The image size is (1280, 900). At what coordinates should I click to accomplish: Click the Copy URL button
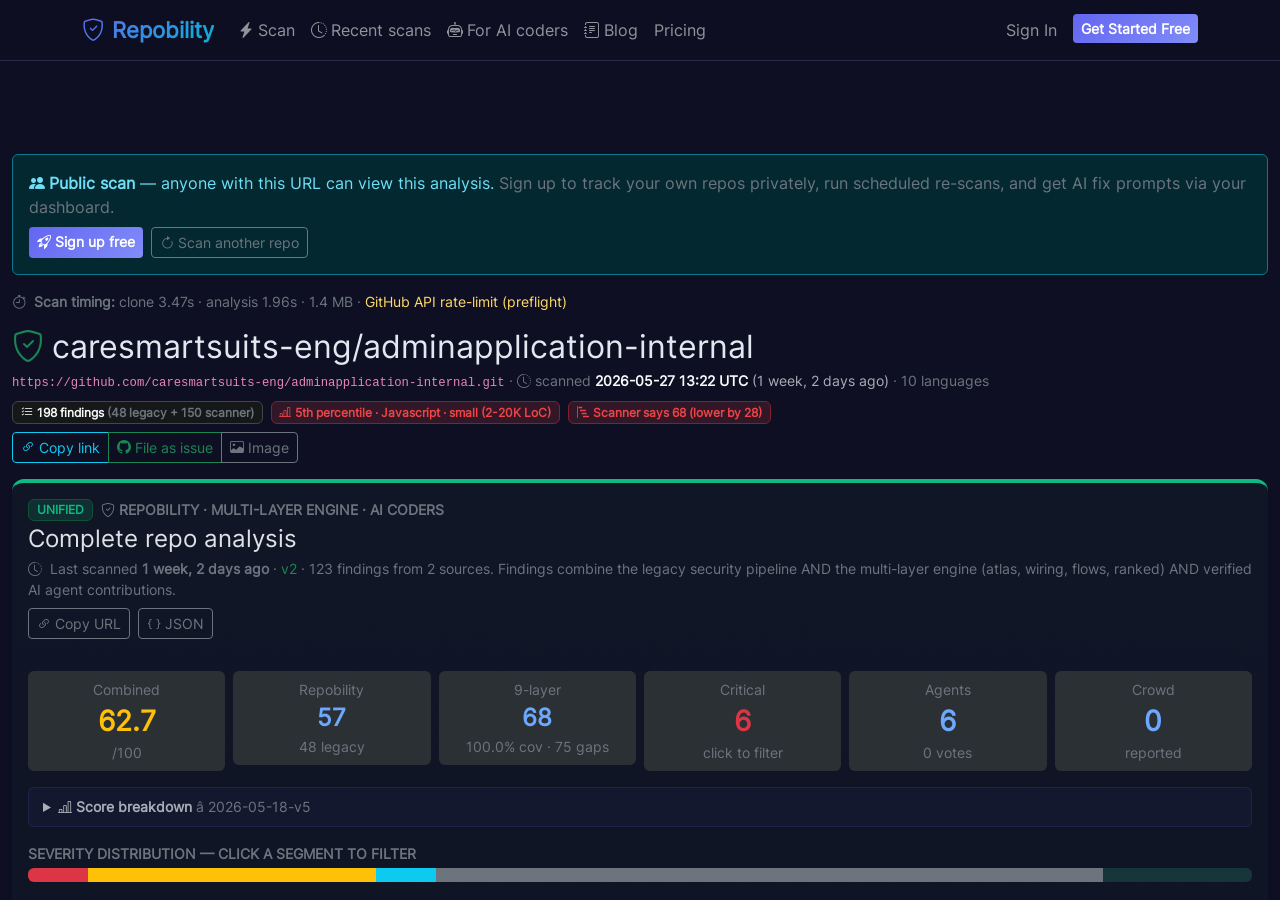point(79,624)
